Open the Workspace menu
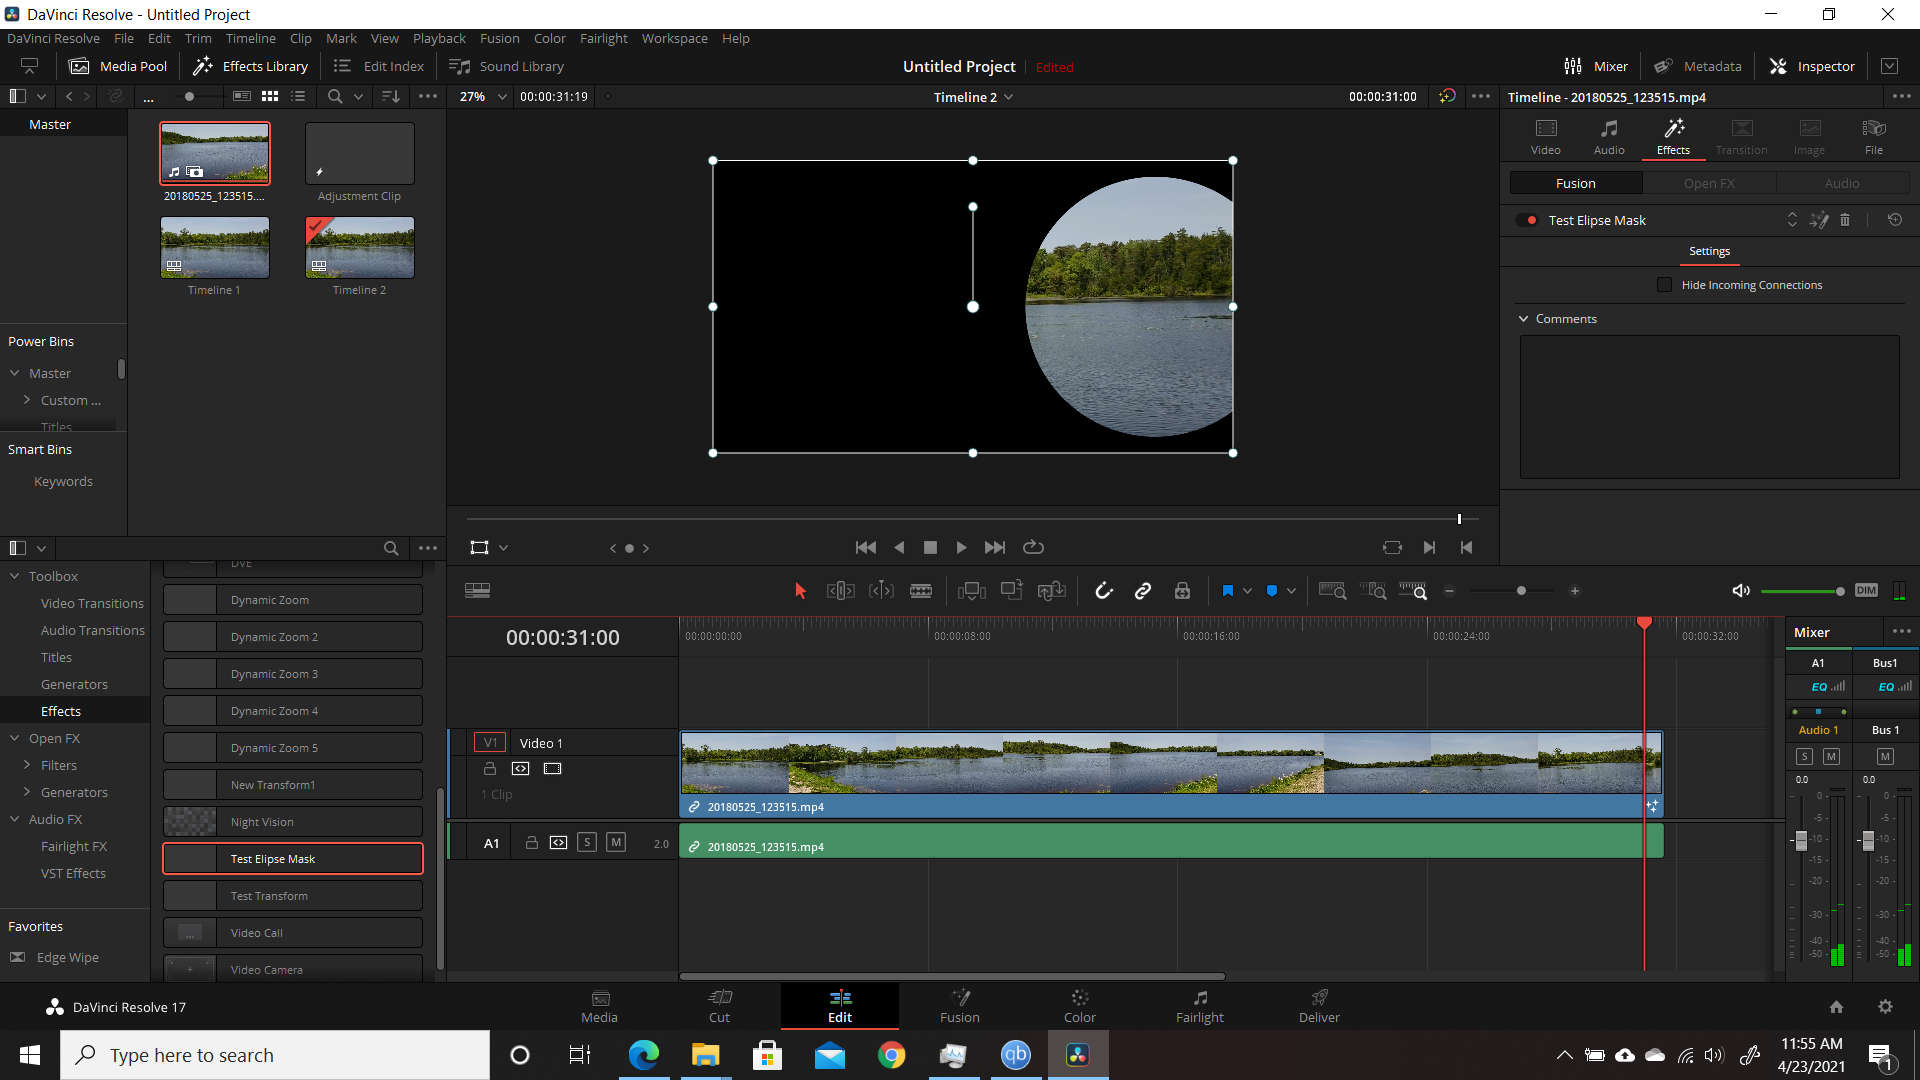The width and height of the screenshot is (1920, 1080). (x=674, y=38)
